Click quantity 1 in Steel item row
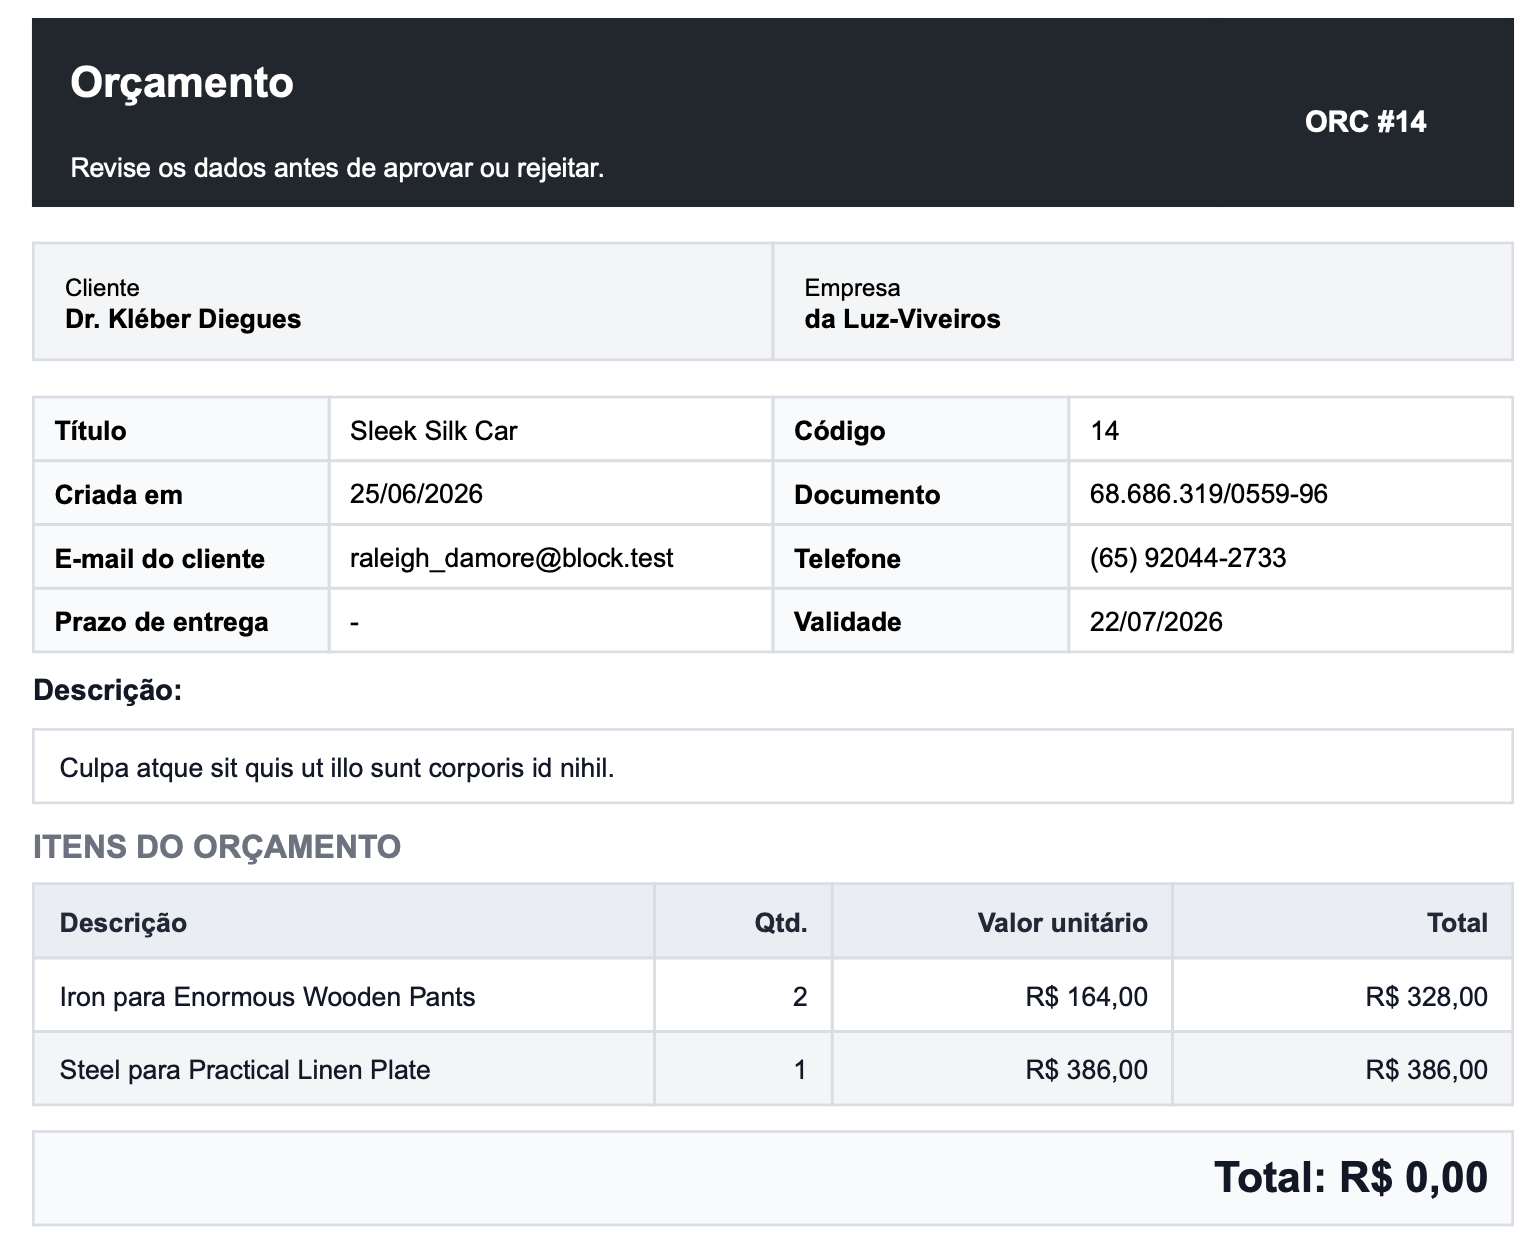 800,1070
